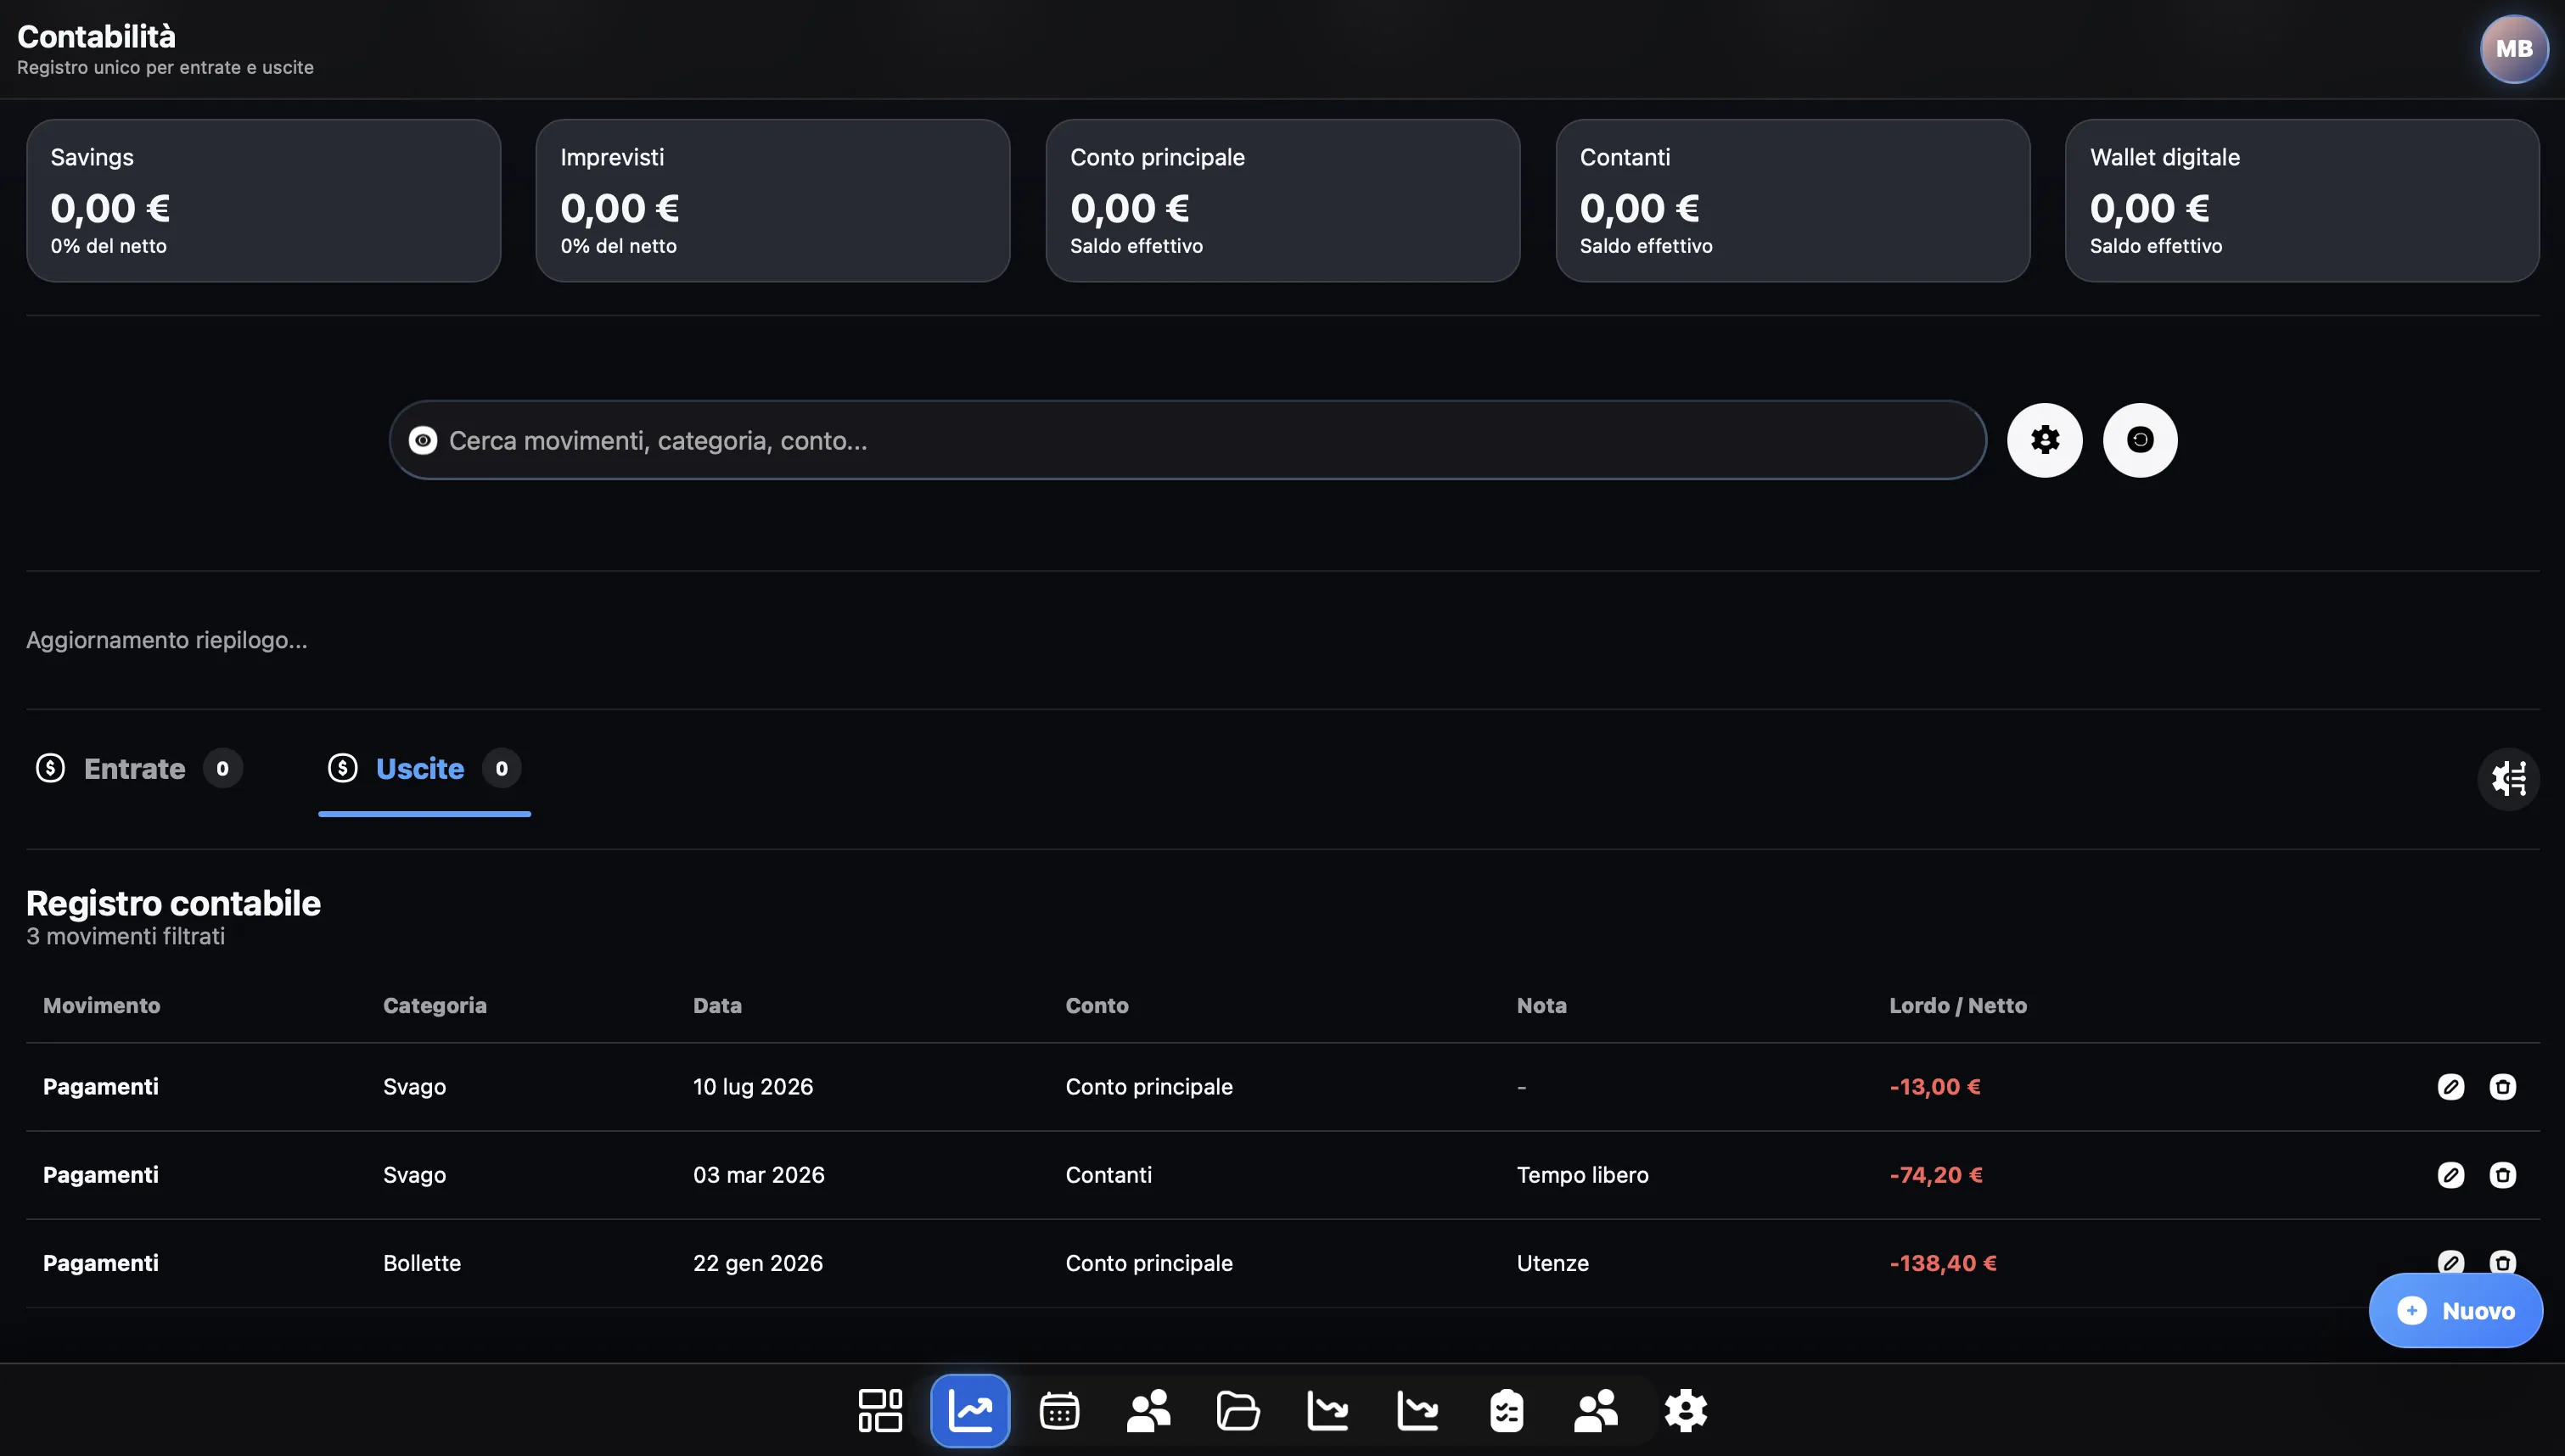The image size is (2565, 1456).
Task: Toggle the eye icon in search bar
Action: pos(423,440)
